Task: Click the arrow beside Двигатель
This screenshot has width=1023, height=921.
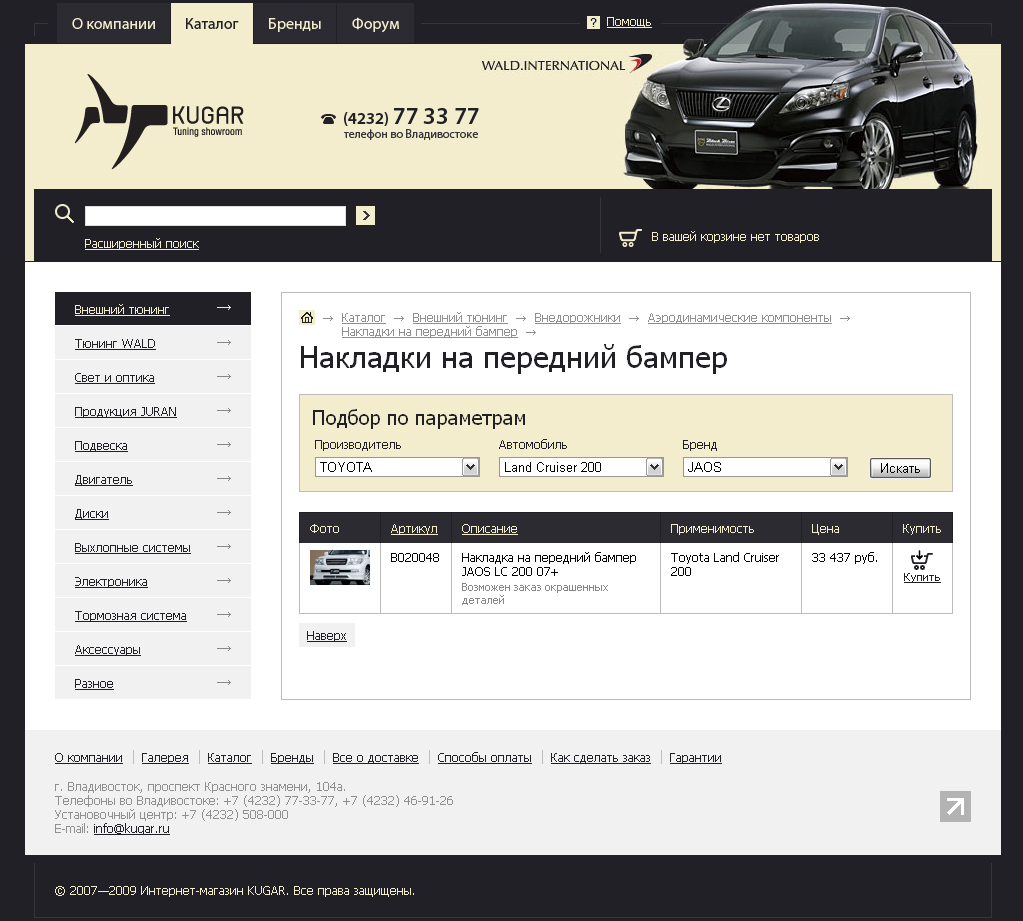Action: 224,479
